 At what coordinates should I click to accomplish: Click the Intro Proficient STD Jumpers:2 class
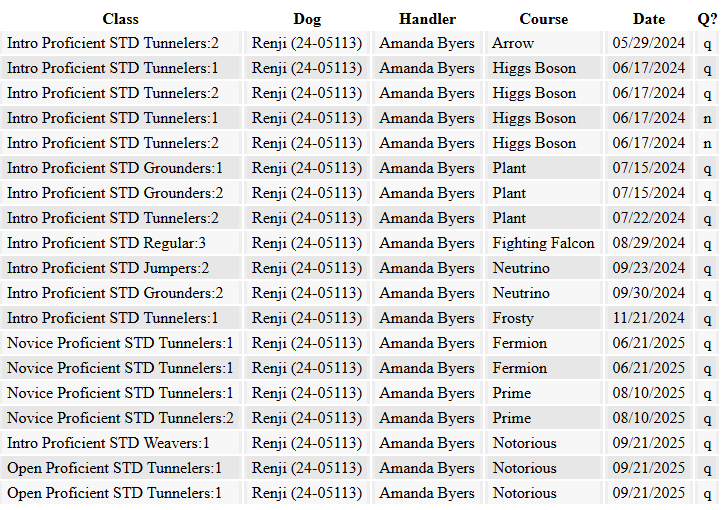coord(108,268)
